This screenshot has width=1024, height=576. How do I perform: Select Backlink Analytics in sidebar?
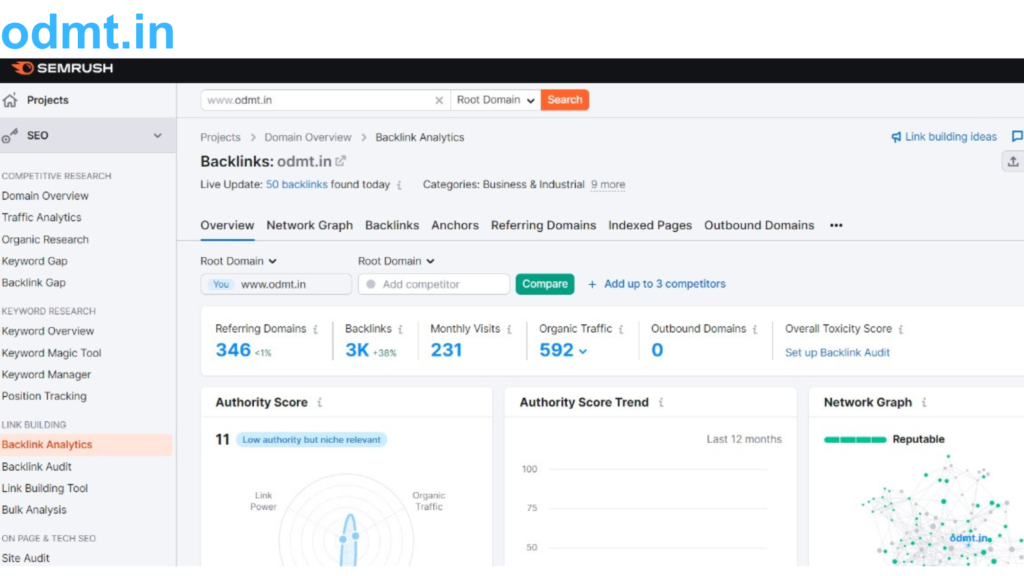pyautogui.click(x=86, y=445)
